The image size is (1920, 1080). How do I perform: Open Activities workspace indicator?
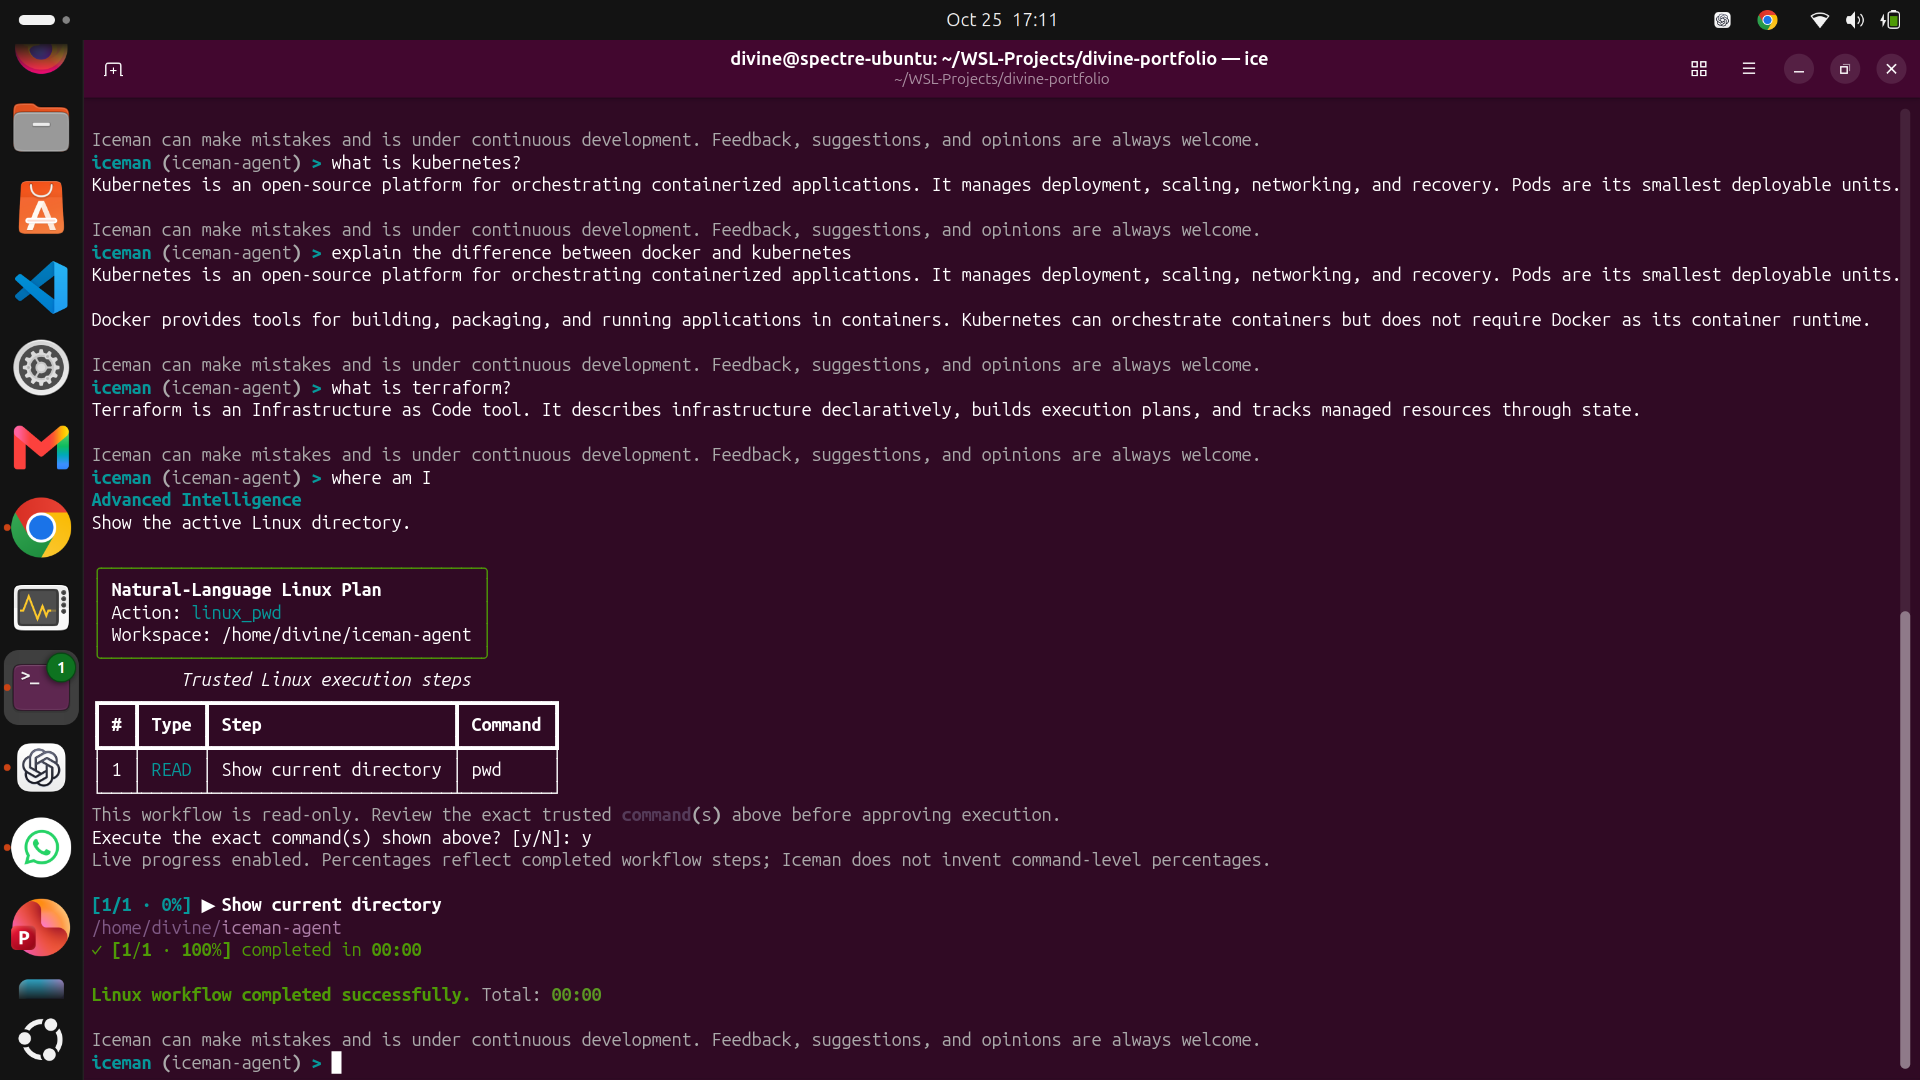(44, 20)
